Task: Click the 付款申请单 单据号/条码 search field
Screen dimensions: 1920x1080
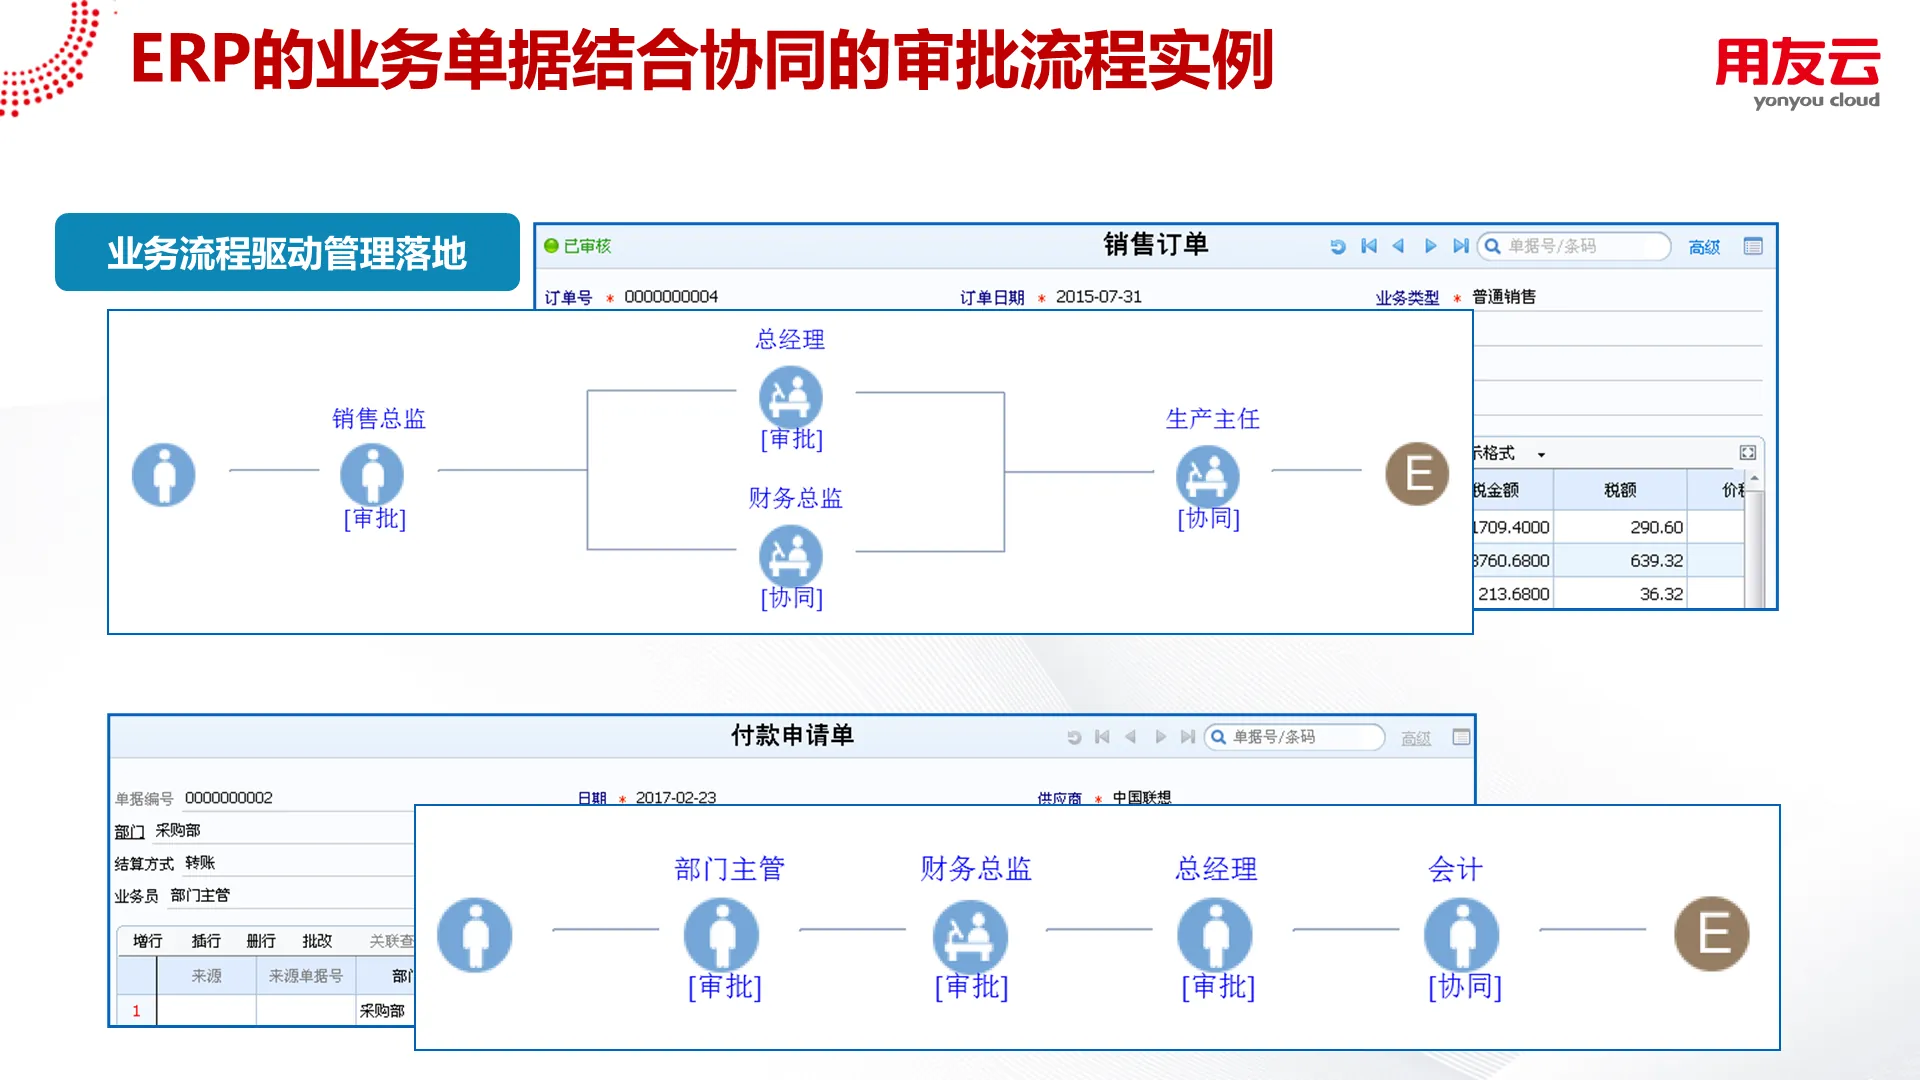Action: 1295,737
